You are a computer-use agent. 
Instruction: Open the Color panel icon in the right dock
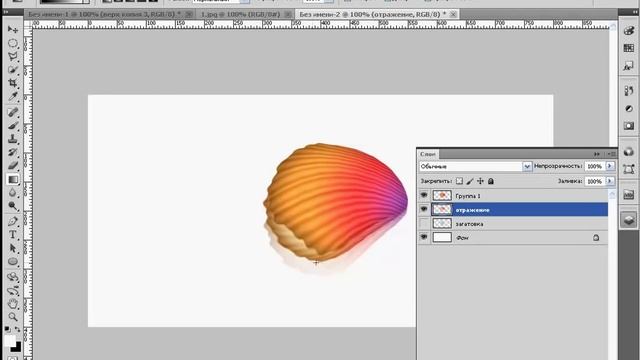click(629, 31)
